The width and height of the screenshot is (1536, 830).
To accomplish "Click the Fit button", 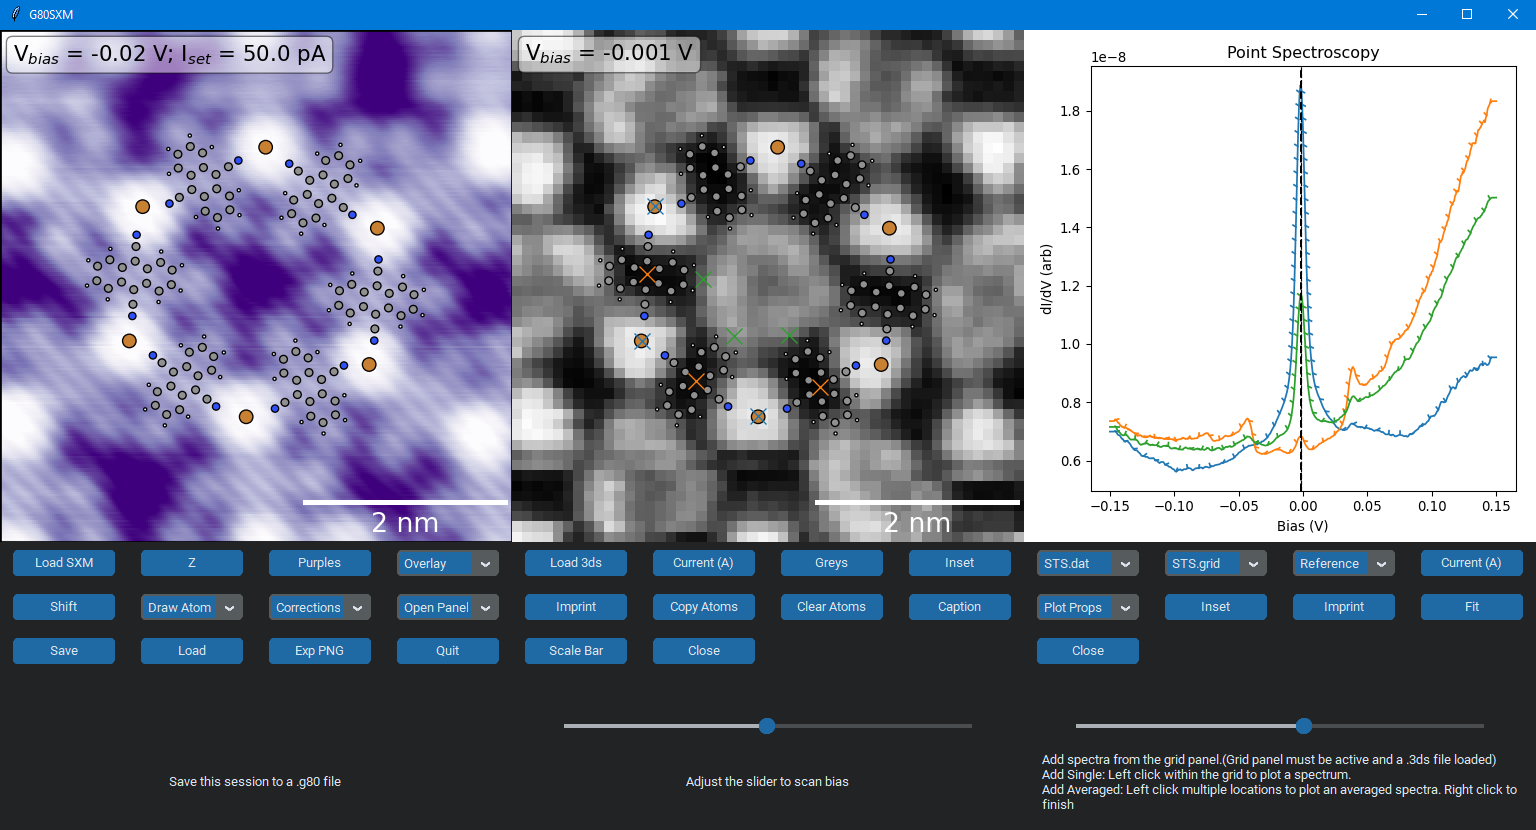I will click(x=1472, y=607).
